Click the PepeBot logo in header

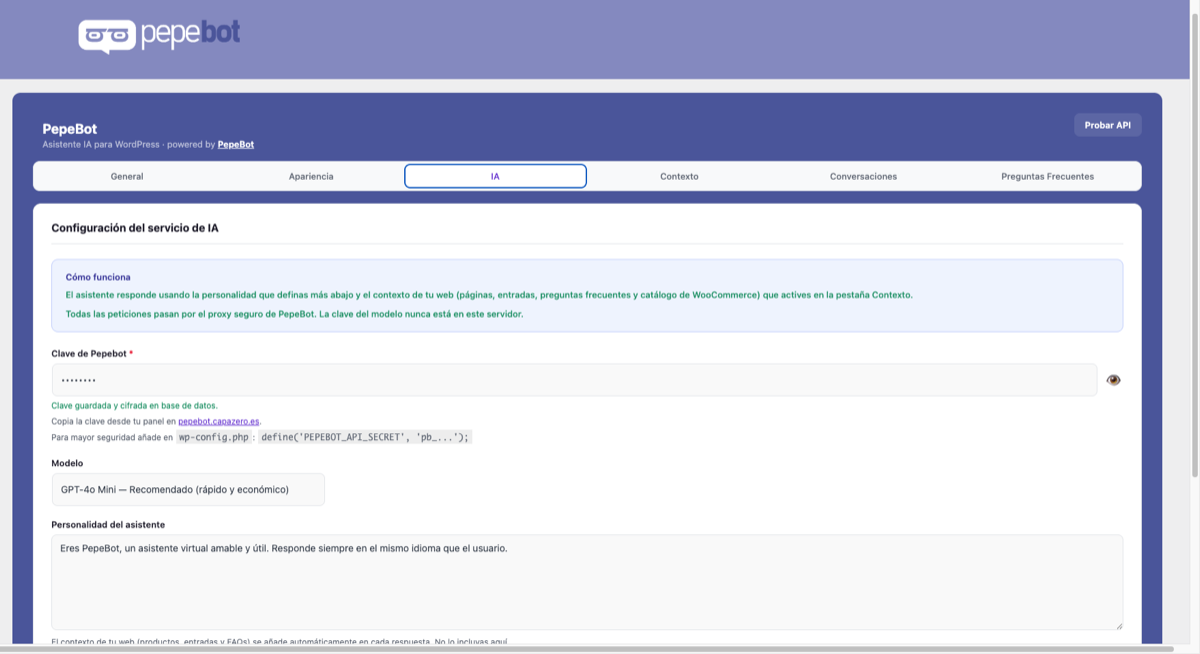pyautogui.click(x=160, y=35)
